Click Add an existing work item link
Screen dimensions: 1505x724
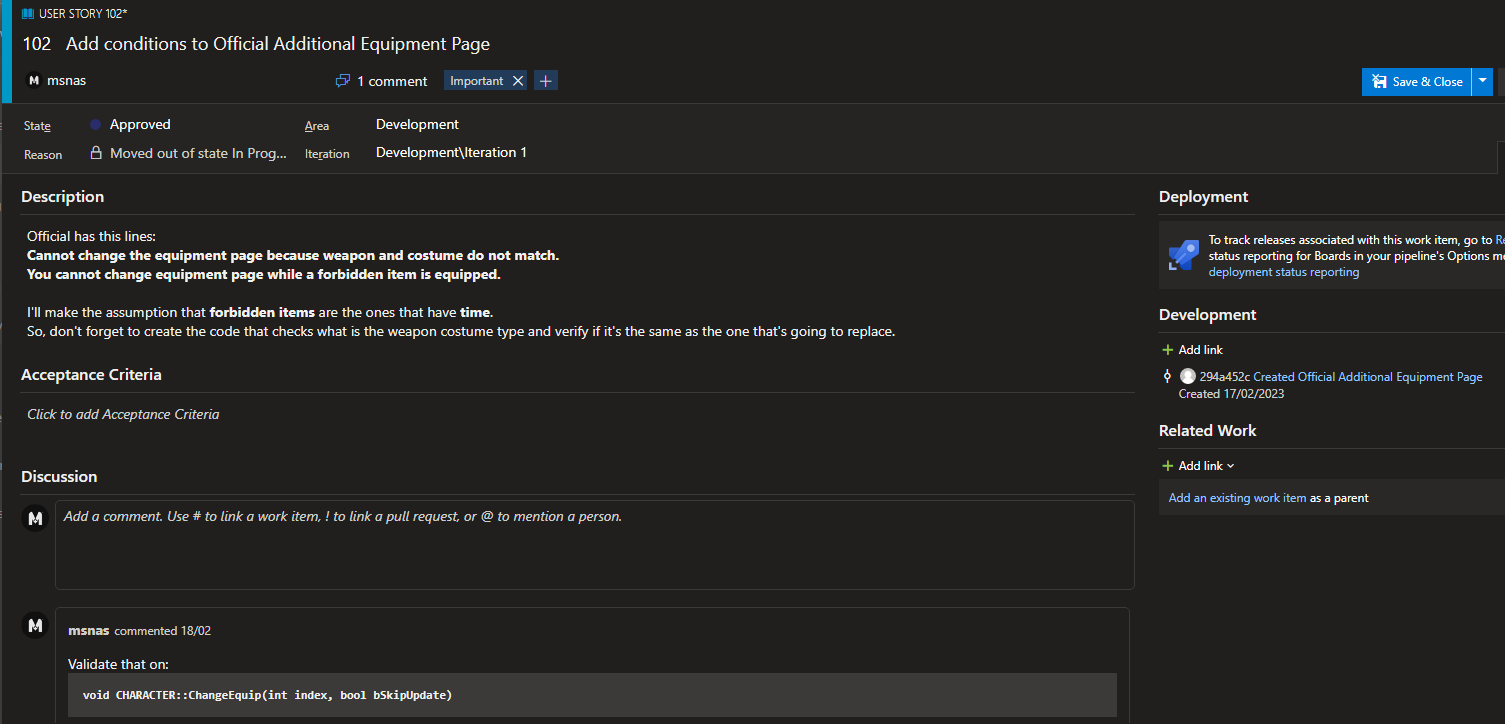pyautogui.click(x=1237, y=498)
